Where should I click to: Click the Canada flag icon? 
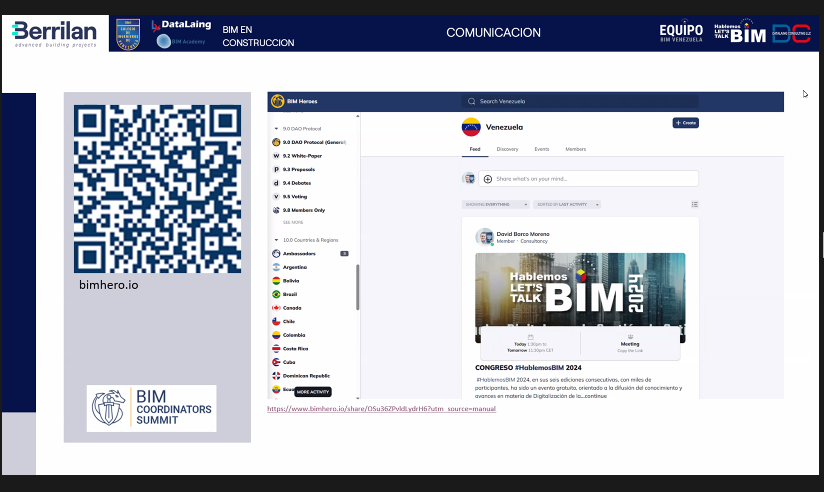(x=276, y=308)
